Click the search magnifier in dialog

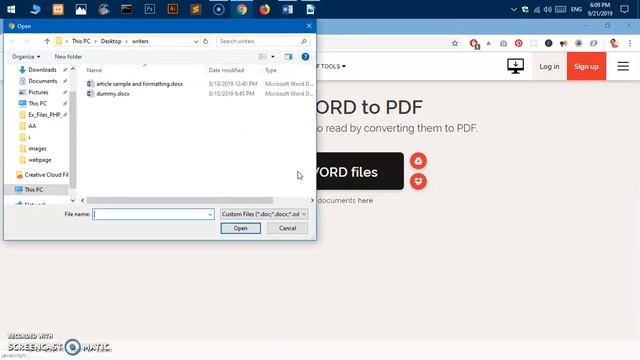(x=304, y=41)
